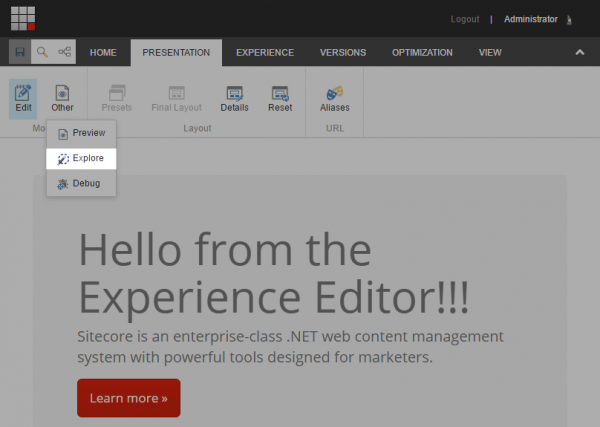
Task: Switch to the VIEW ribbon tab
Action: (x=490, y=52)
